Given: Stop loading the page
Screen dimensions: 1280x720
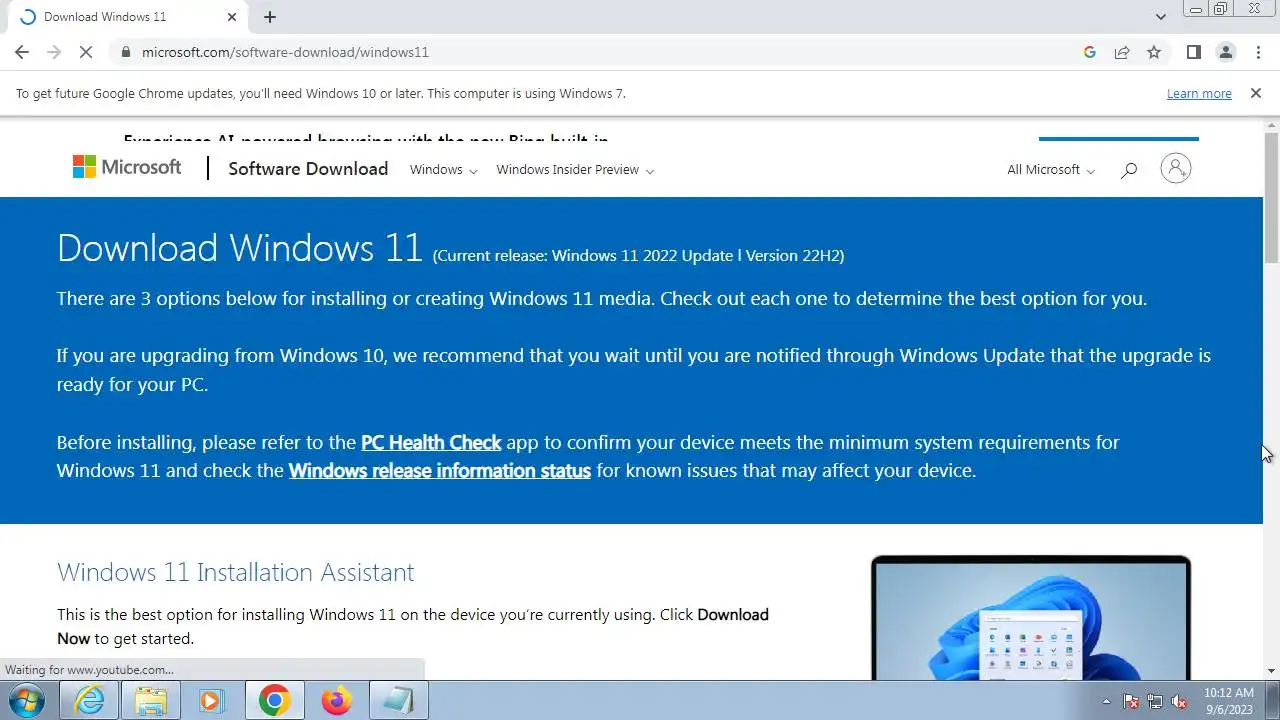Looking at the screenshot, I should (86, 52).
